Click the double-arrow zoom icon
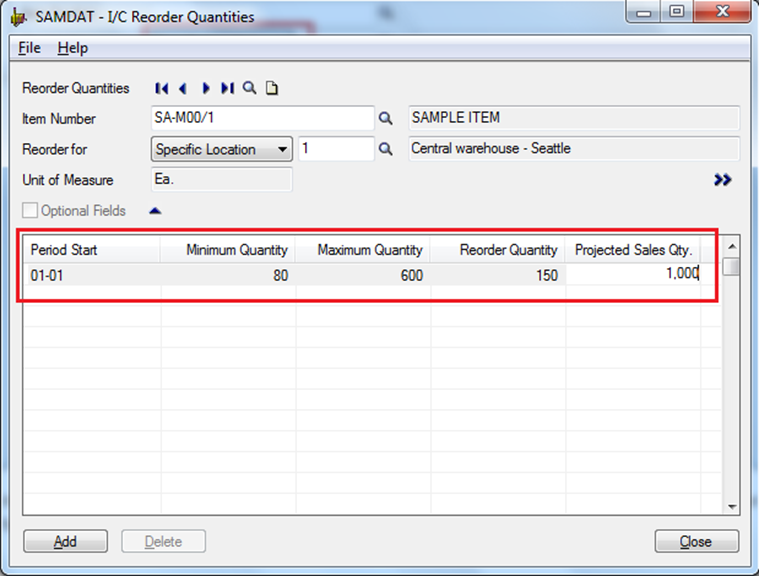Screen dimensions: 759x576 click(722, 180)
